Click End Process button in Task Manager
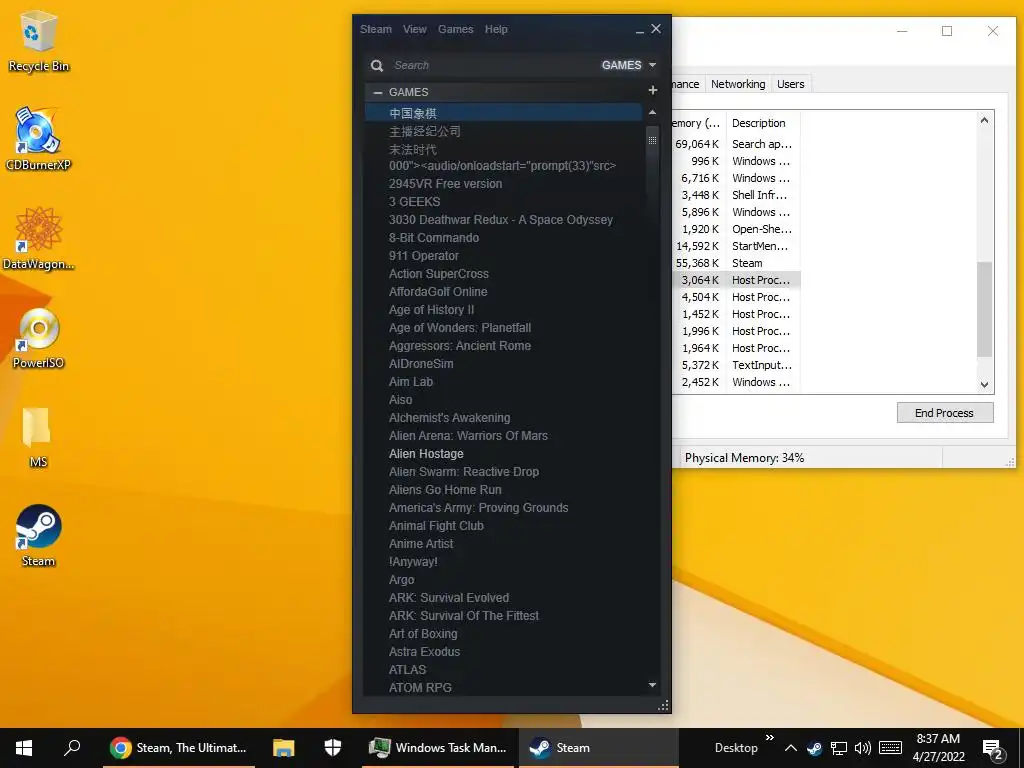 [944, 413]
